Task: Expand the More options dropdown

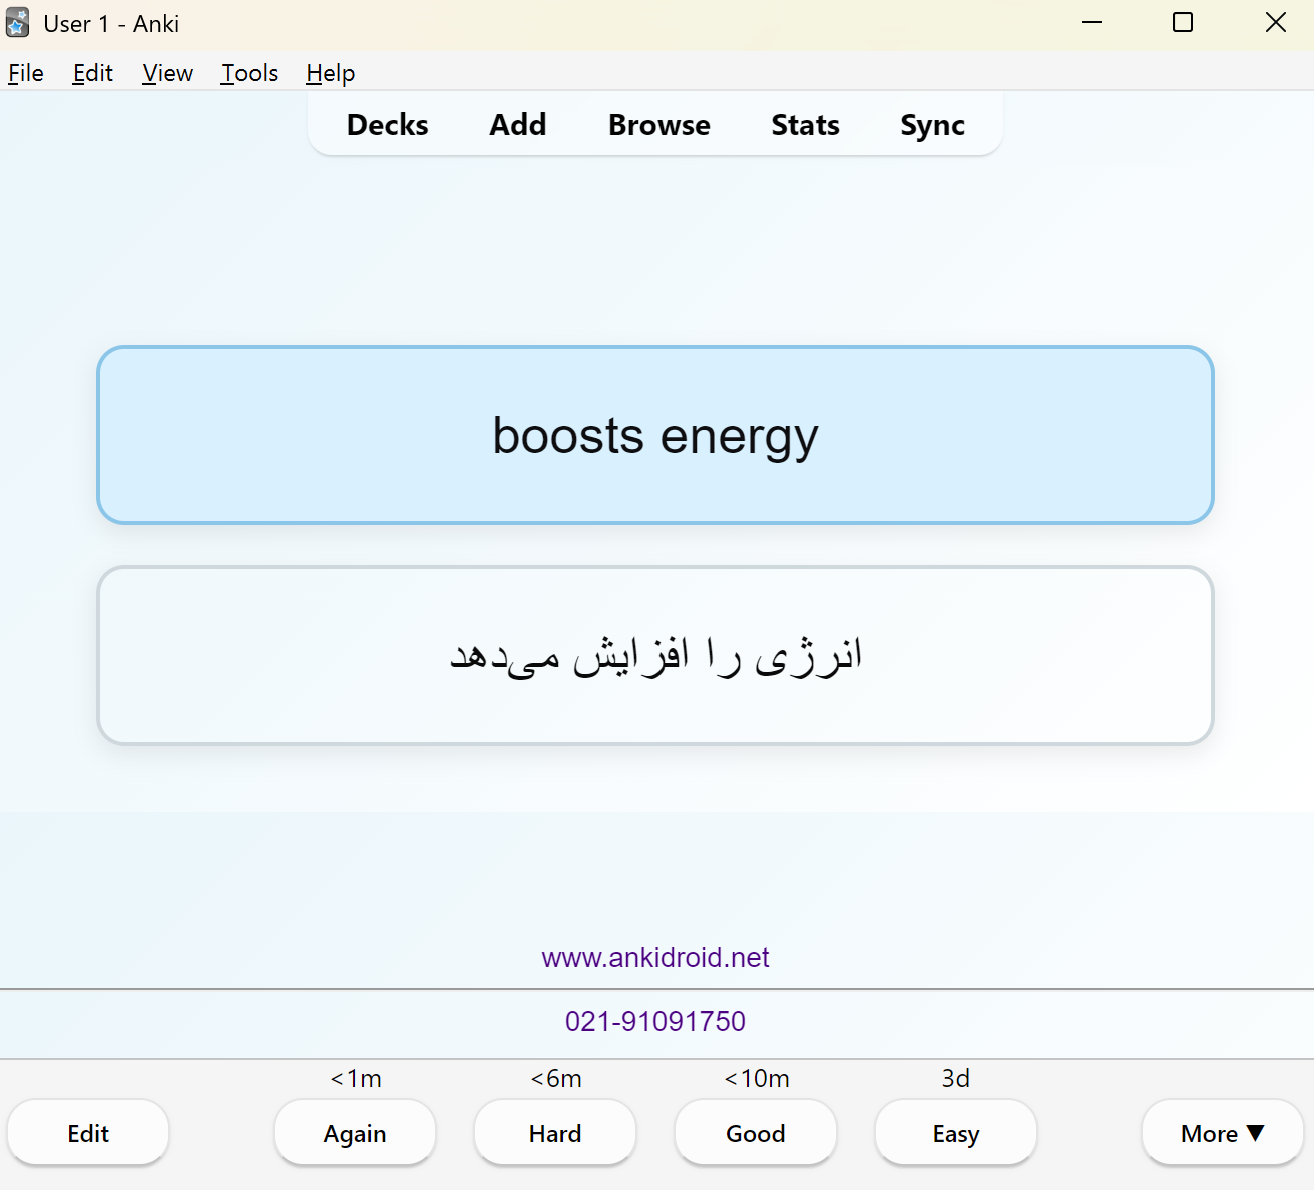Action: tap(1222, 1133)
